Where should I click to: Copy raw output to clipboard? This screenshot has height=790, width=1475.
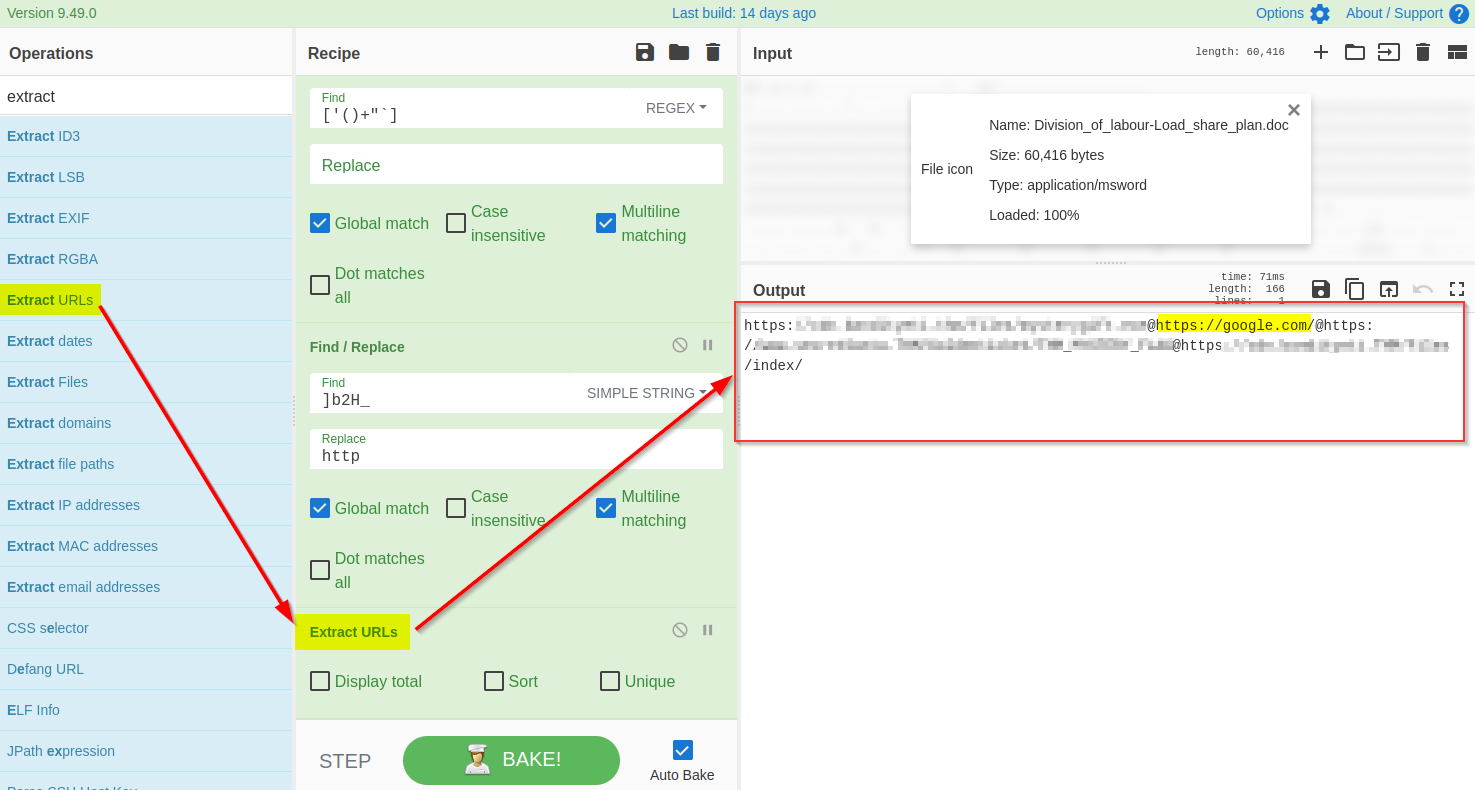click(1355, 289)
